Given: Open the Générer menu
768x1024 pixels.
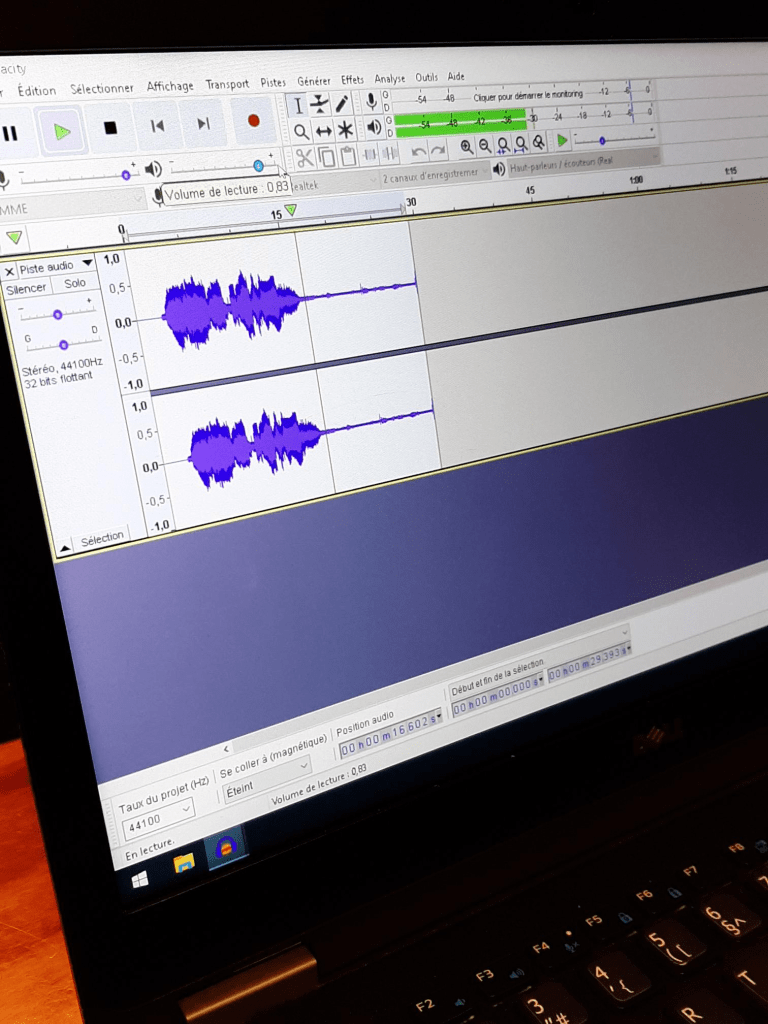Looking at the screenshot, I should click(x=313, y=82).
